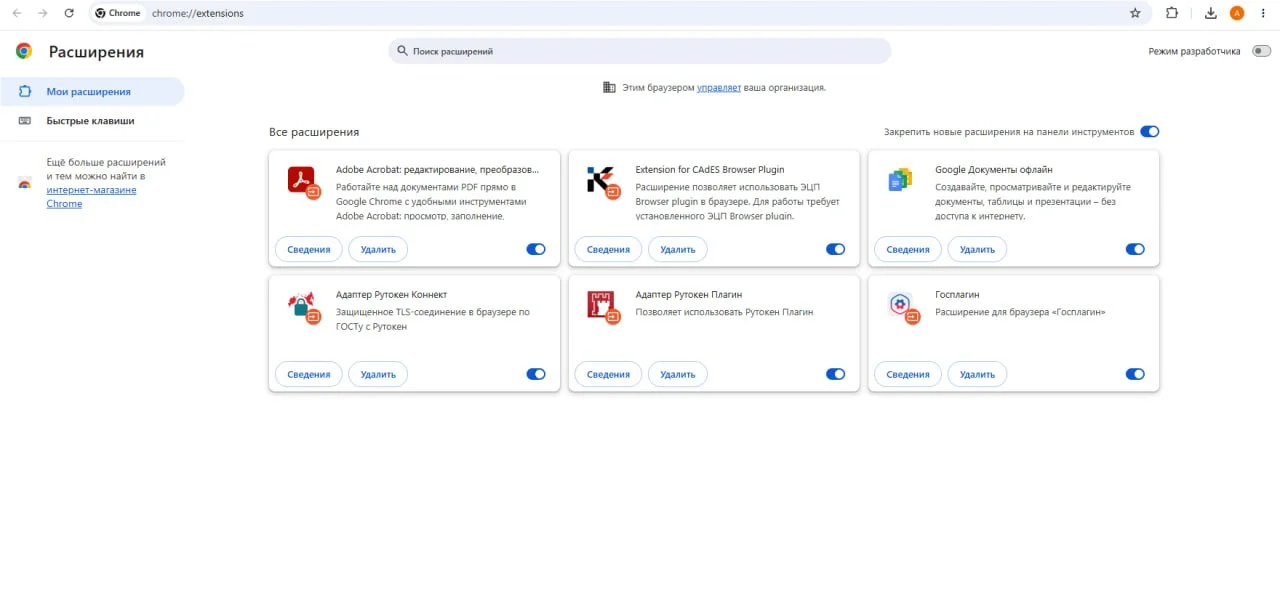The image size is (1280, 613).
Task: Click the Chrome site info chip
Action: 118,13
